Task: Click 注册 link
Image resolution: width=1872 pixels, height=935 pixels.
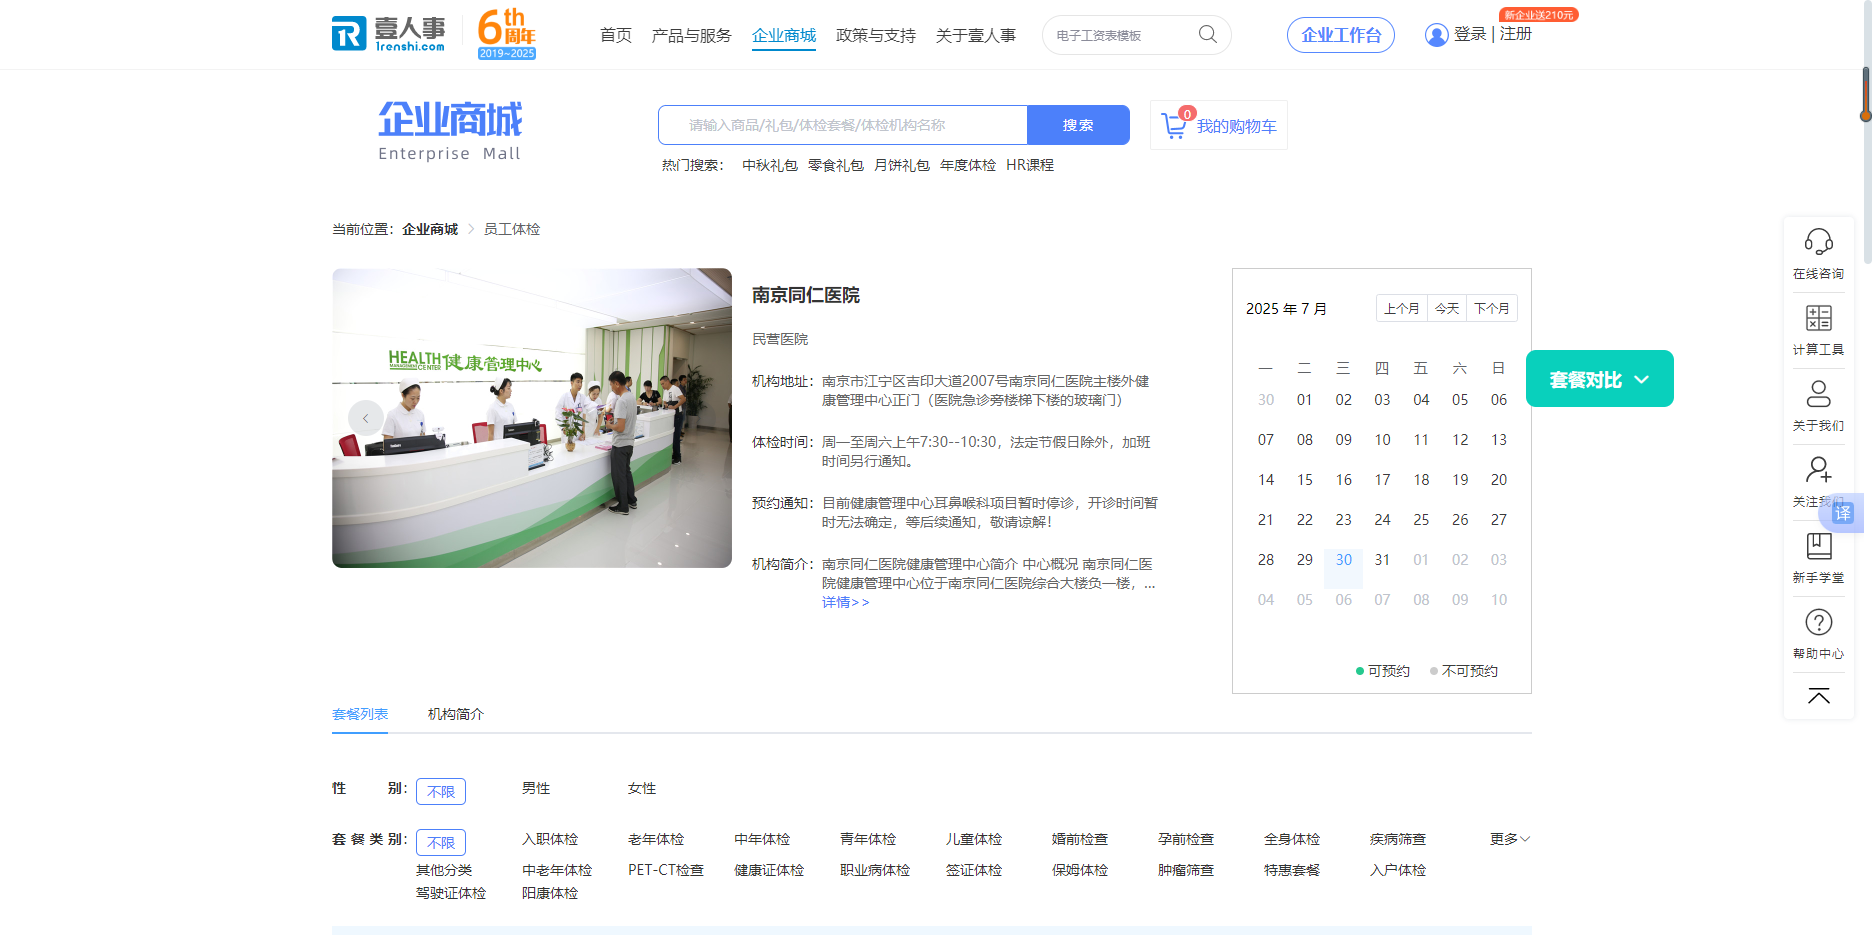Action: (x=1516, y=34)
